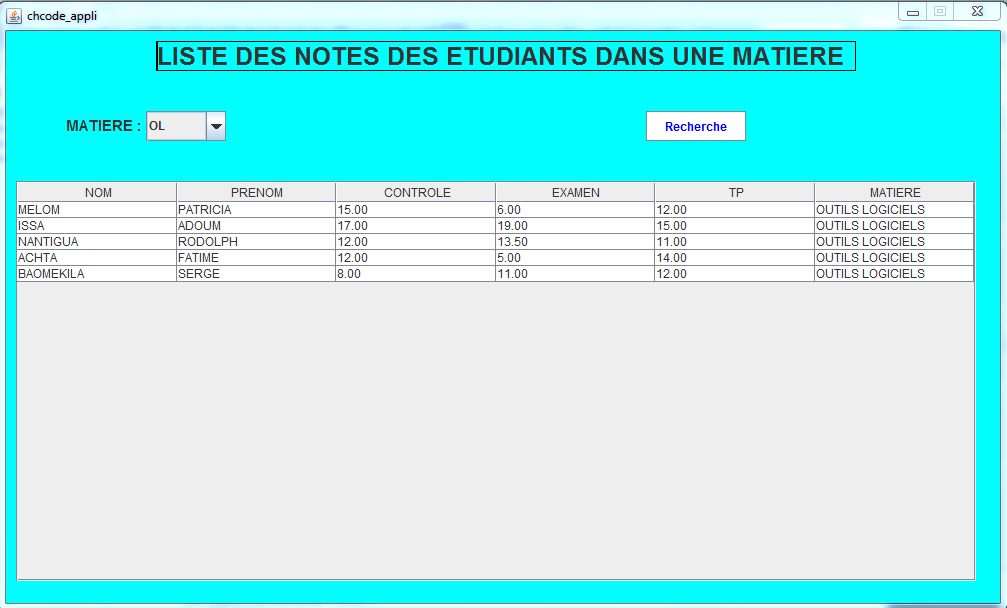Screen dimensions: 1007x608
Task: Open the MATIERE combo box dropdown arrow
Action: pos(216,126)
